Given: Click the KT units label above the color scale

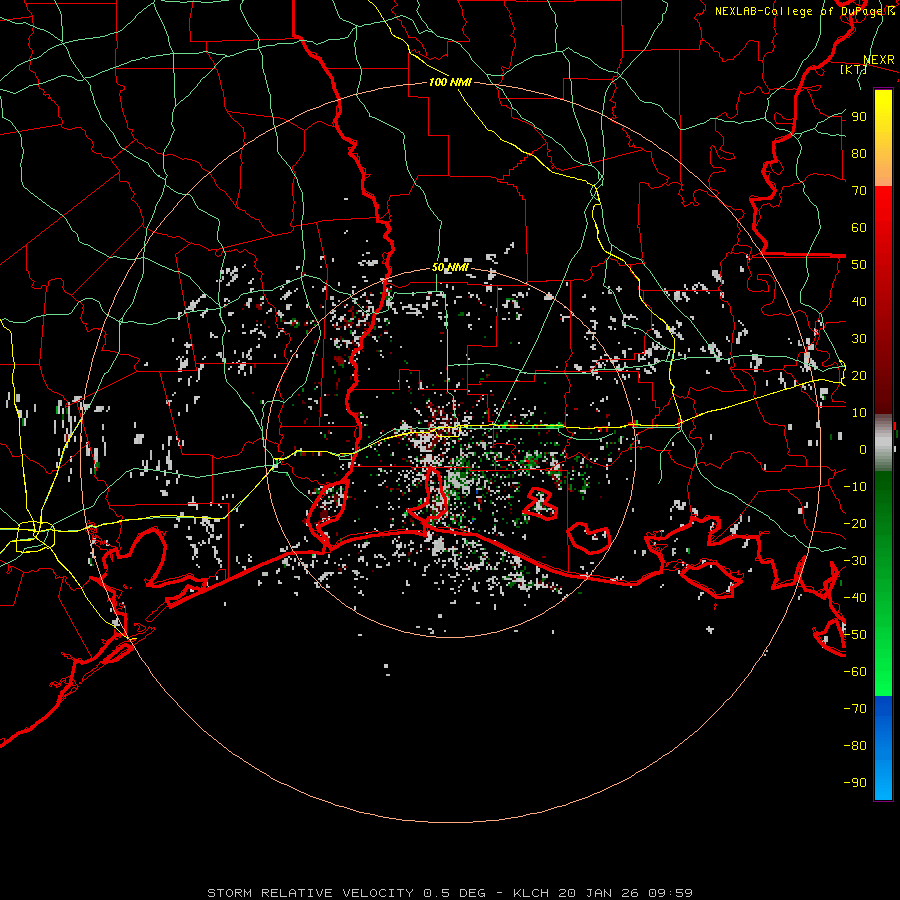Looking at the screenshot, I should [x=854, y=69].
